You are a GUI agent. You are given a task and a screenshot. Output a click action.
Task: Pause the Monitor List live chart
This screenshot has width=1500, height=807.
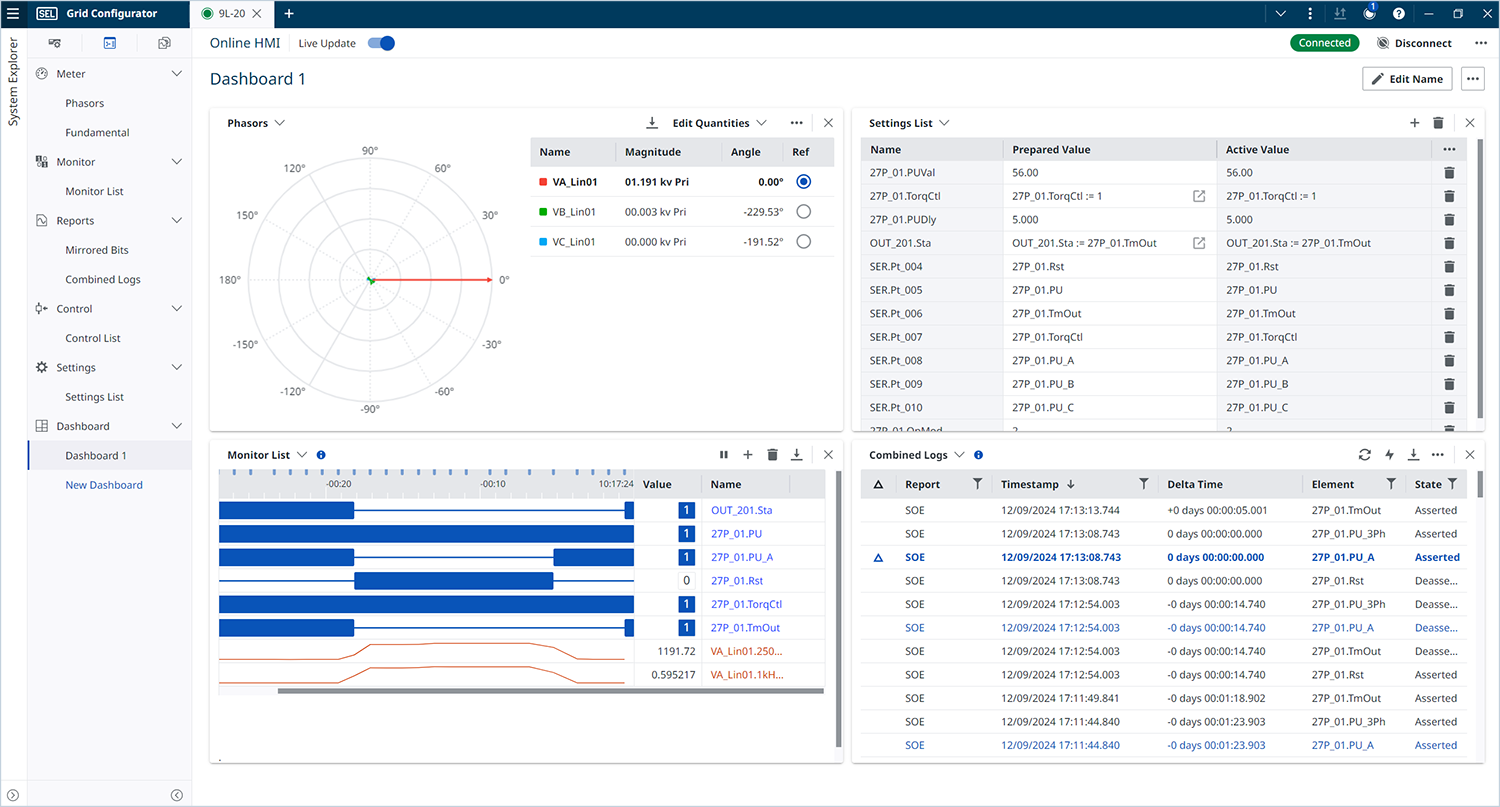coord(724,455)
